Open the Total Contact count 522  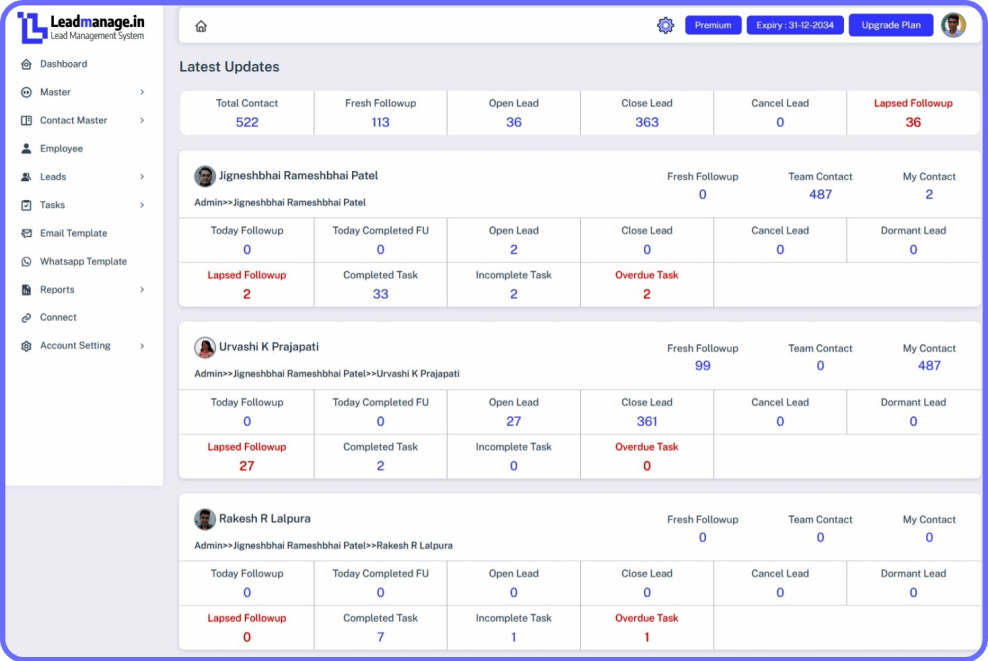coord(247,122)
